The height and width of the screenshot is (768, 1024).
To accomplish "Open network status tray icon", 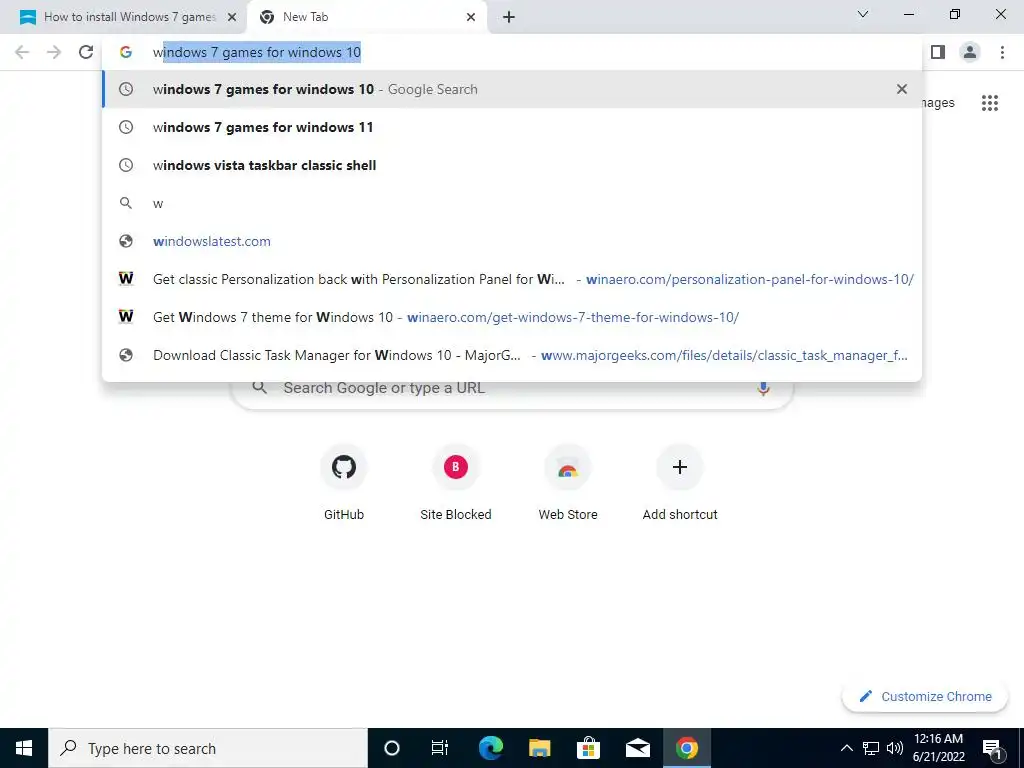I will coord(871,748).
